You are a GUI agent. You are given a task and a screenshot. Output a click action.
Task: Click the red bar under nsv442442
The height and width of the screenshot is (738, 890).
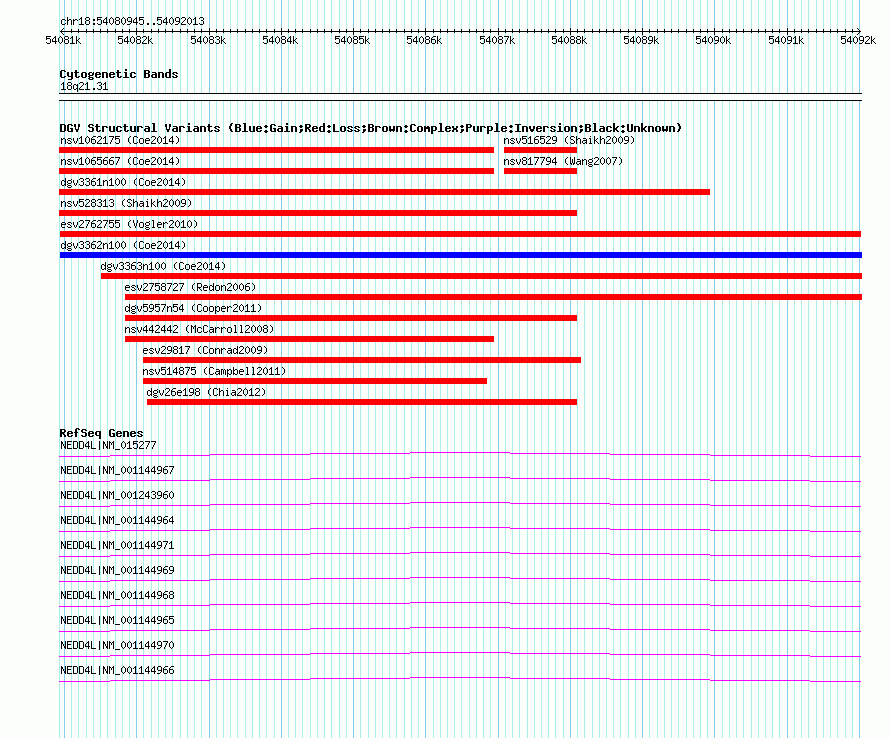(x=309, y=339)
